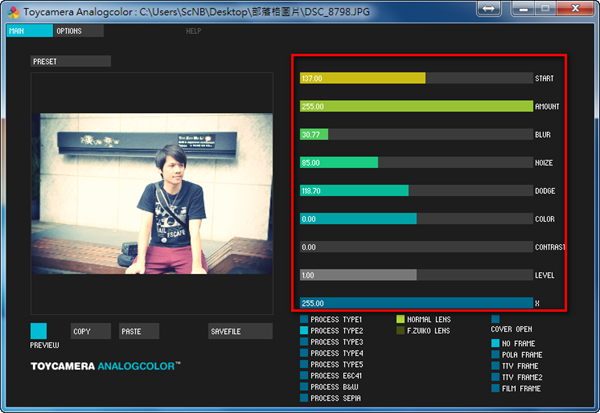Click the TOYCAMERA ANALOGCOLOR logo
This screenshot has height=413, width=600.
(106, 366)
